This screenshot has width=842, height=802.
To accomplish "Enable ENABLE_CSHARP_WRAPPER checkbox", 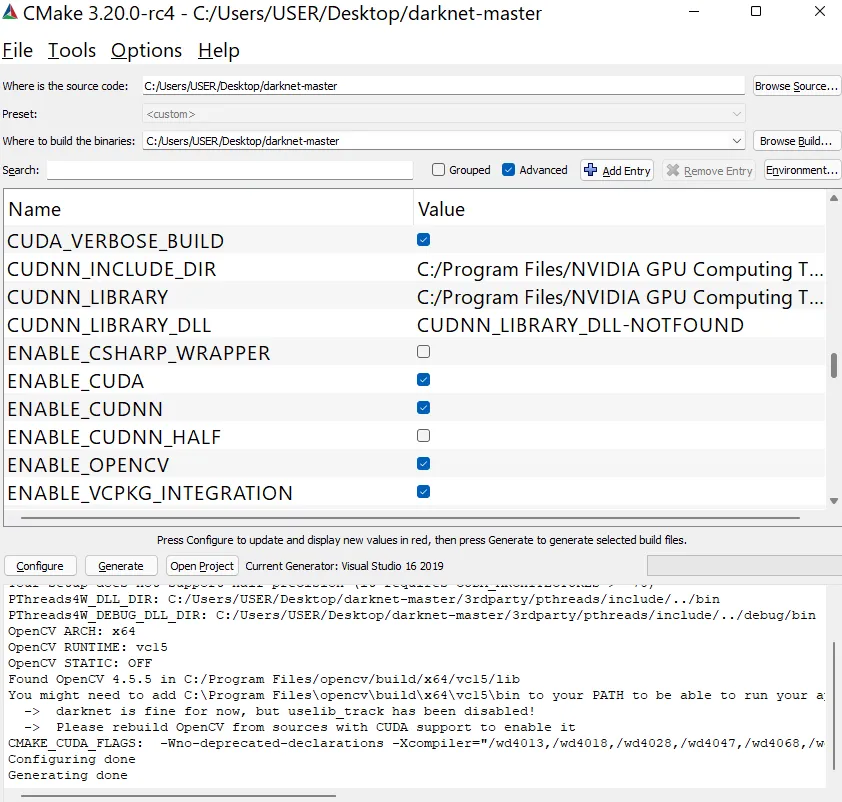I will [423, 352].
